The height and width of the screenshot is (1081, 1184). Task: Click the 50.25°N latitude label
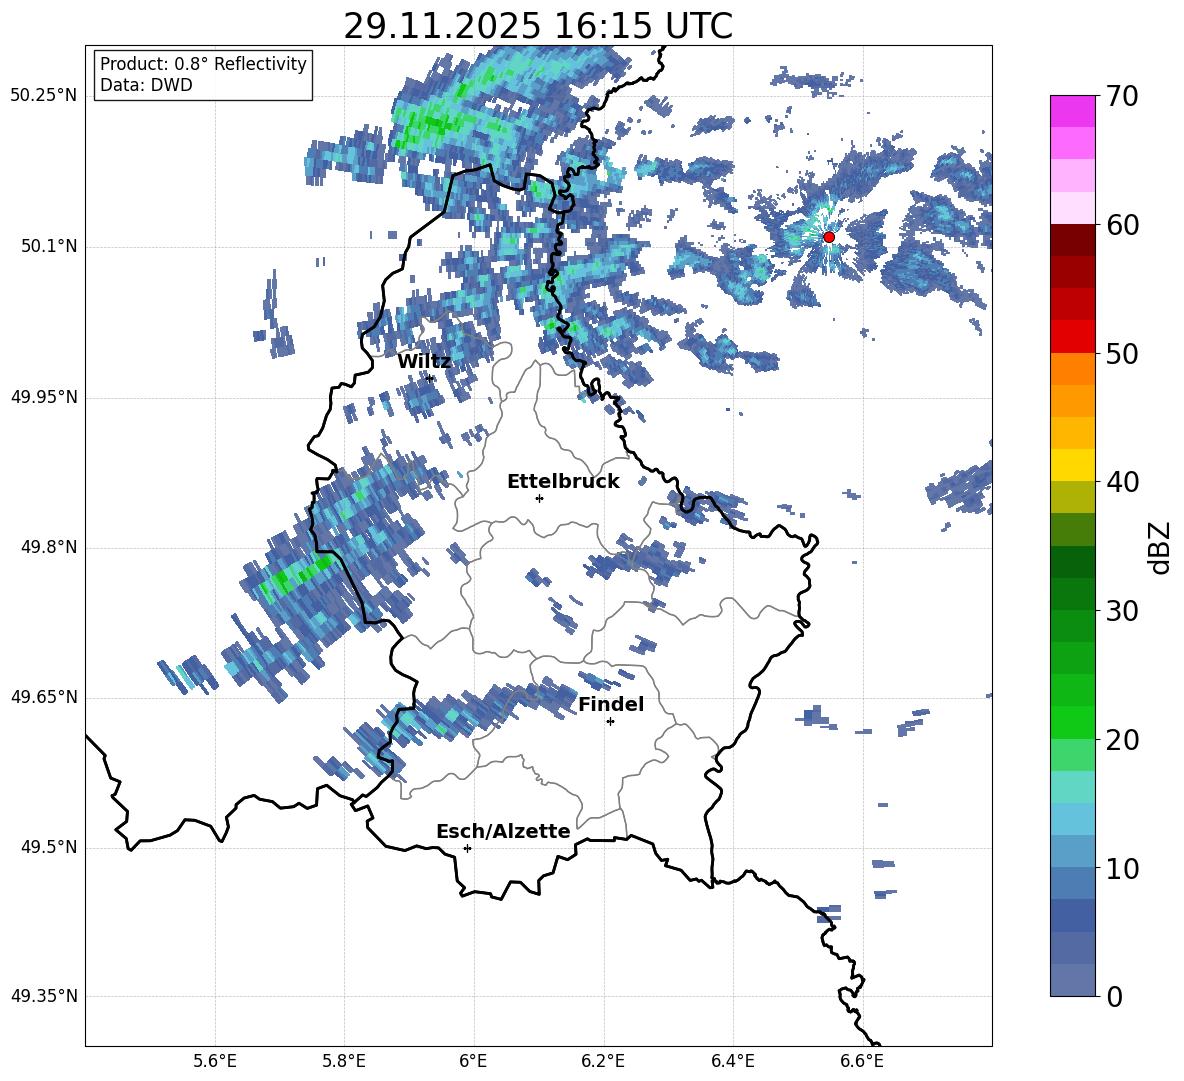[x=44, y=96]
